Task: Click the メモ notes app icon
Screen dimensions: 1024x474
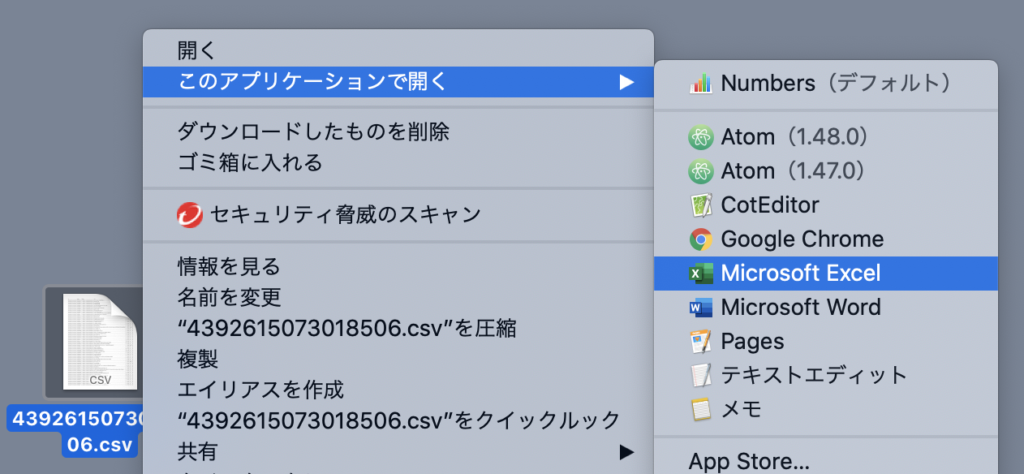Action: click(701, 409)
